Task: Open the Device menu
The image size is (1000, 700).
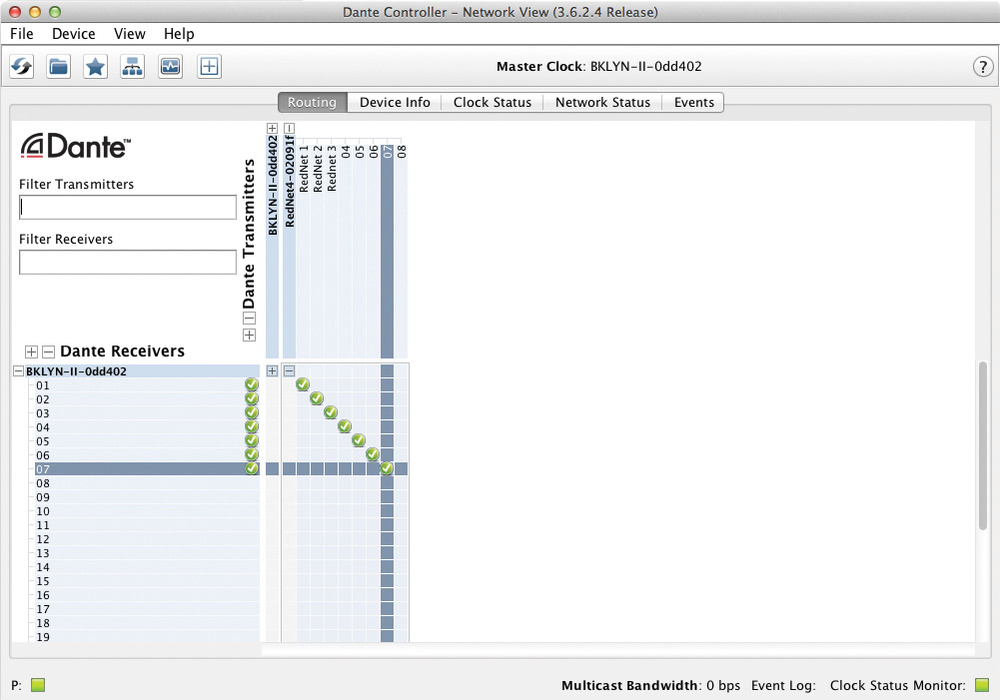Action: 74,34
